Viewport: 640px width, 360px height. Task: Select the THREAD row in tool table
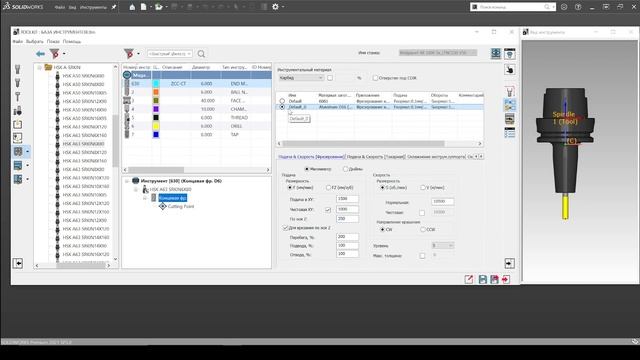[x=197, y=118]
